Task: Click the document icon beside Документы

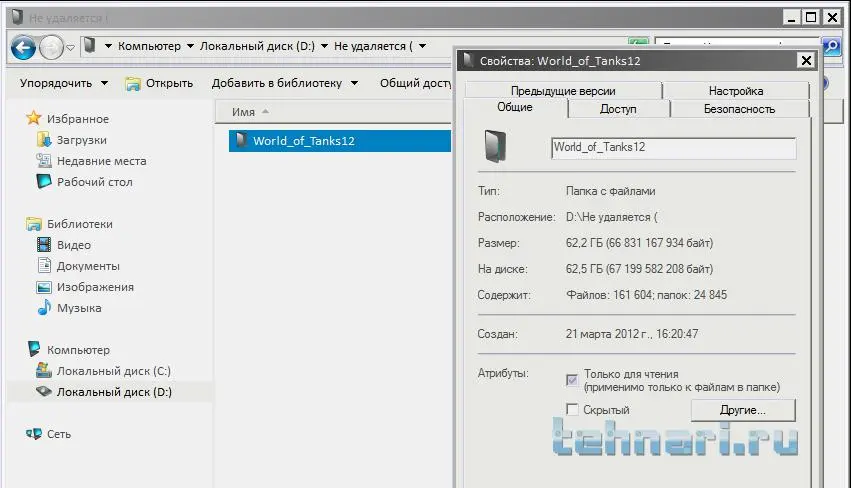Action: (45, 265)
